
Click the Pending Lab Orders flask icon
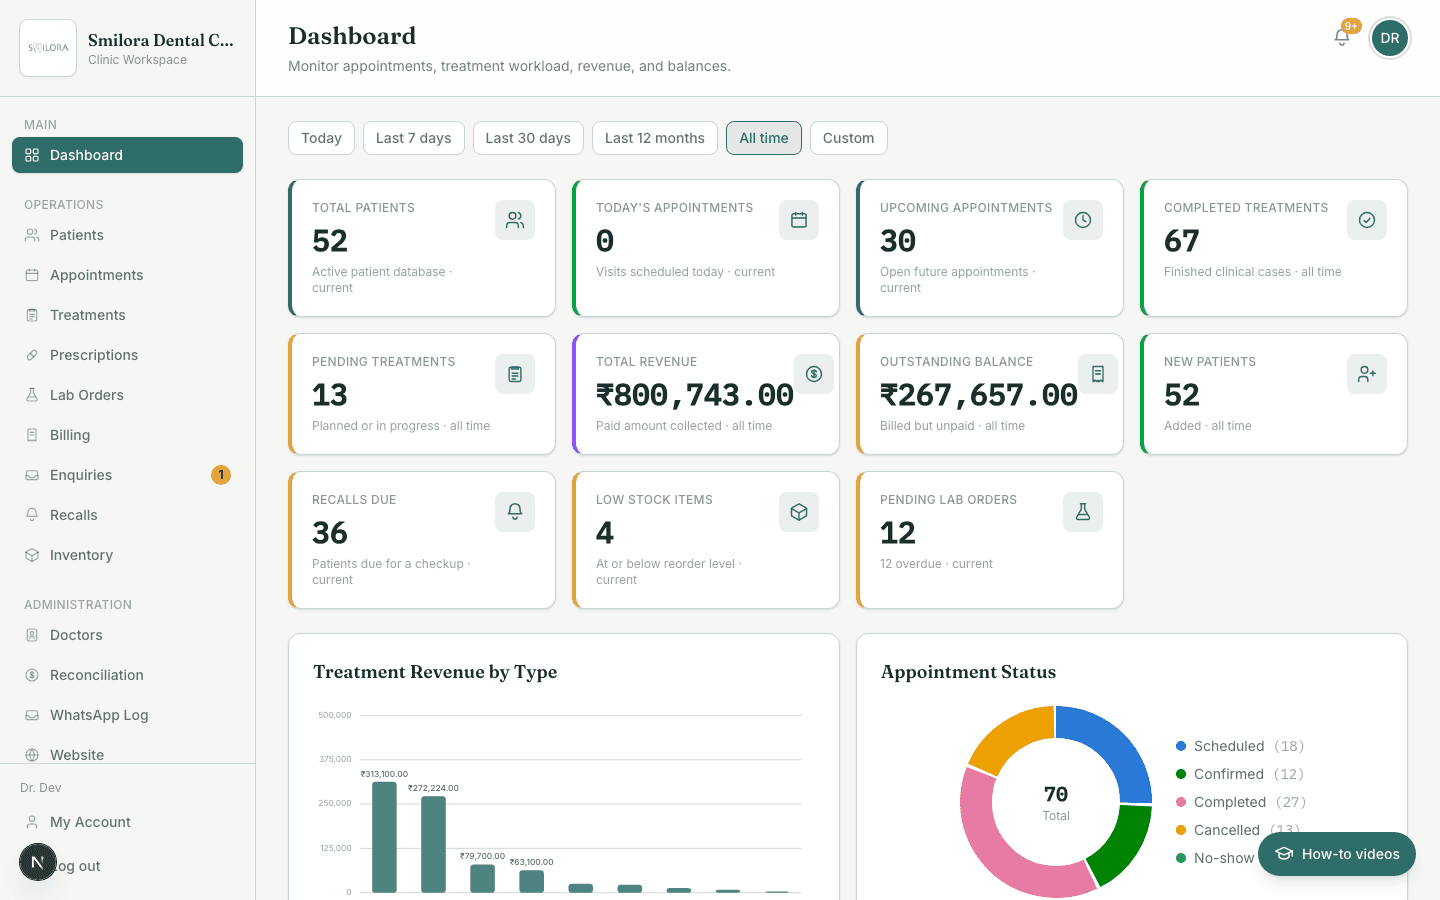point(1083,512)
